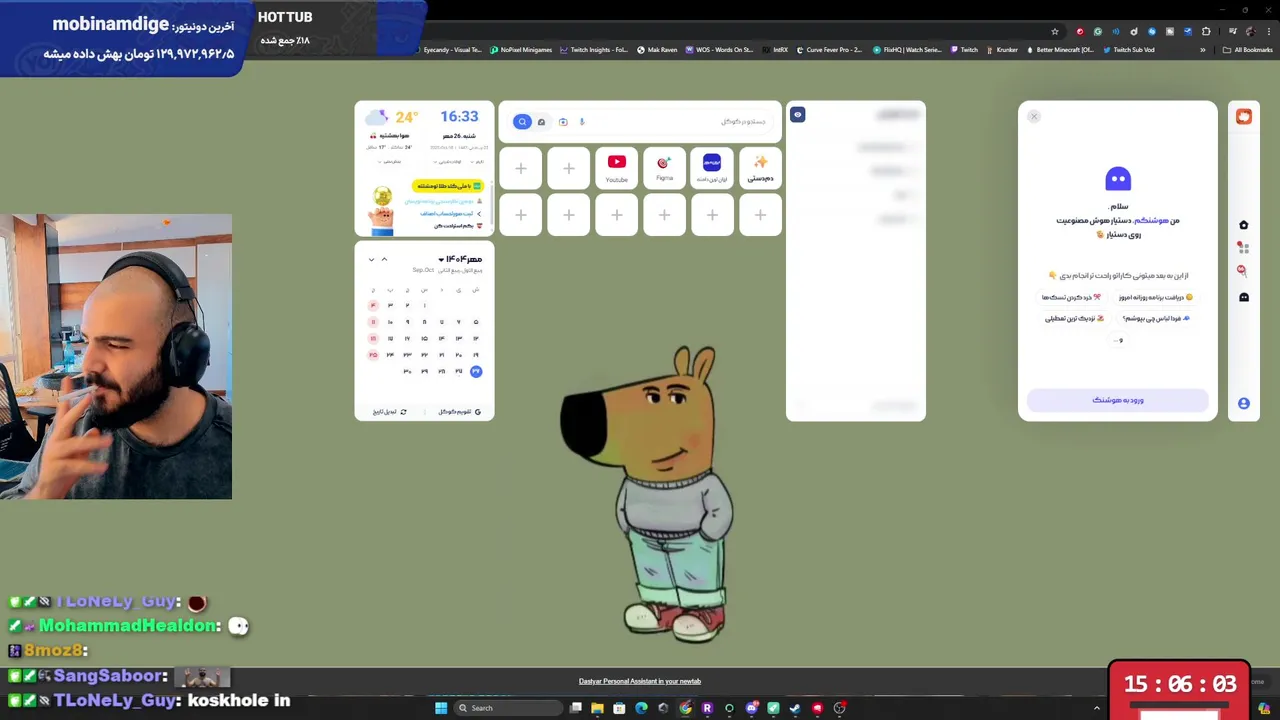Screen dimensions: 1280x720
Task: Open the ghost assistant icon in the right sidebar
Action: point(1244,297)
